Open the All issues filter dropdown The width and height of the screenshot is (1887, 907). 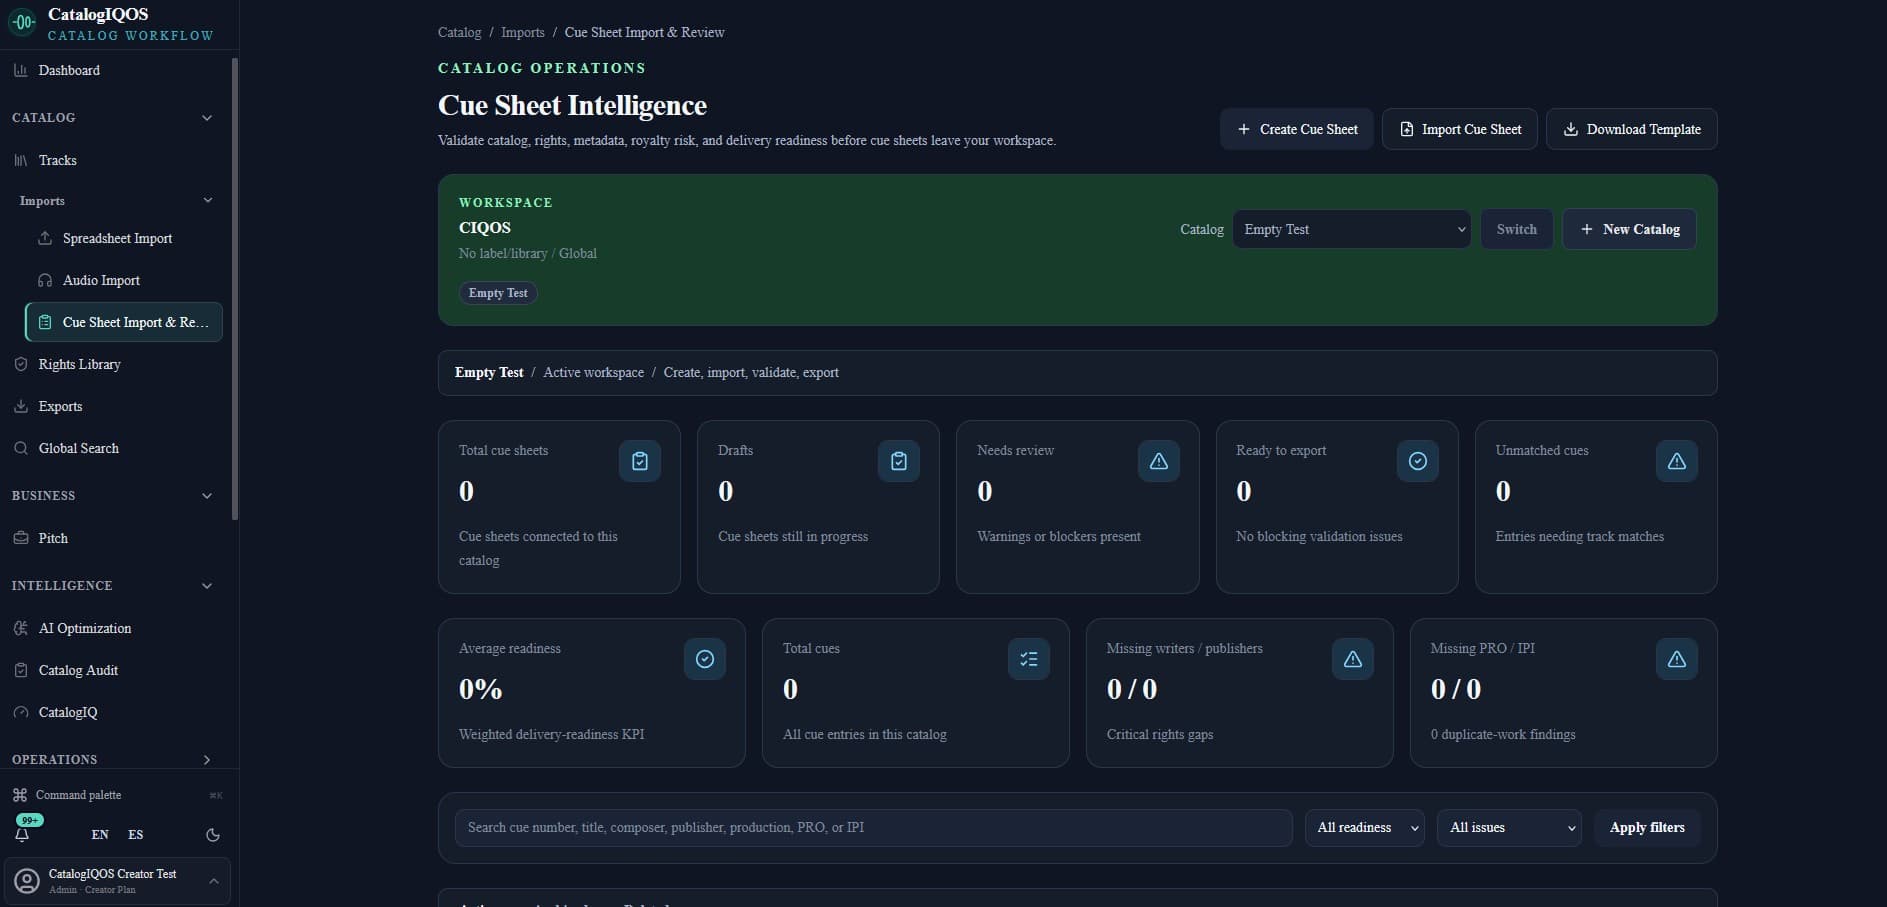(x=1509, y=828)
